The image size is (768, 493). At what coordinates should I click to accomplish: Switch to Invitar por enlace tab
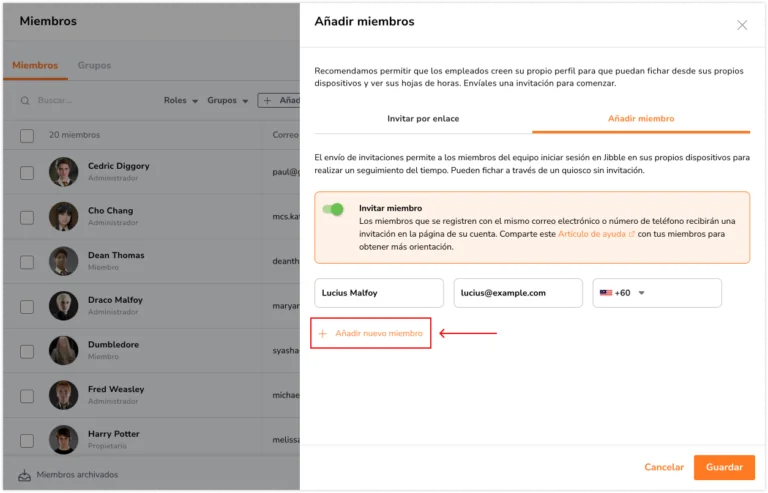tap(423, 119)
